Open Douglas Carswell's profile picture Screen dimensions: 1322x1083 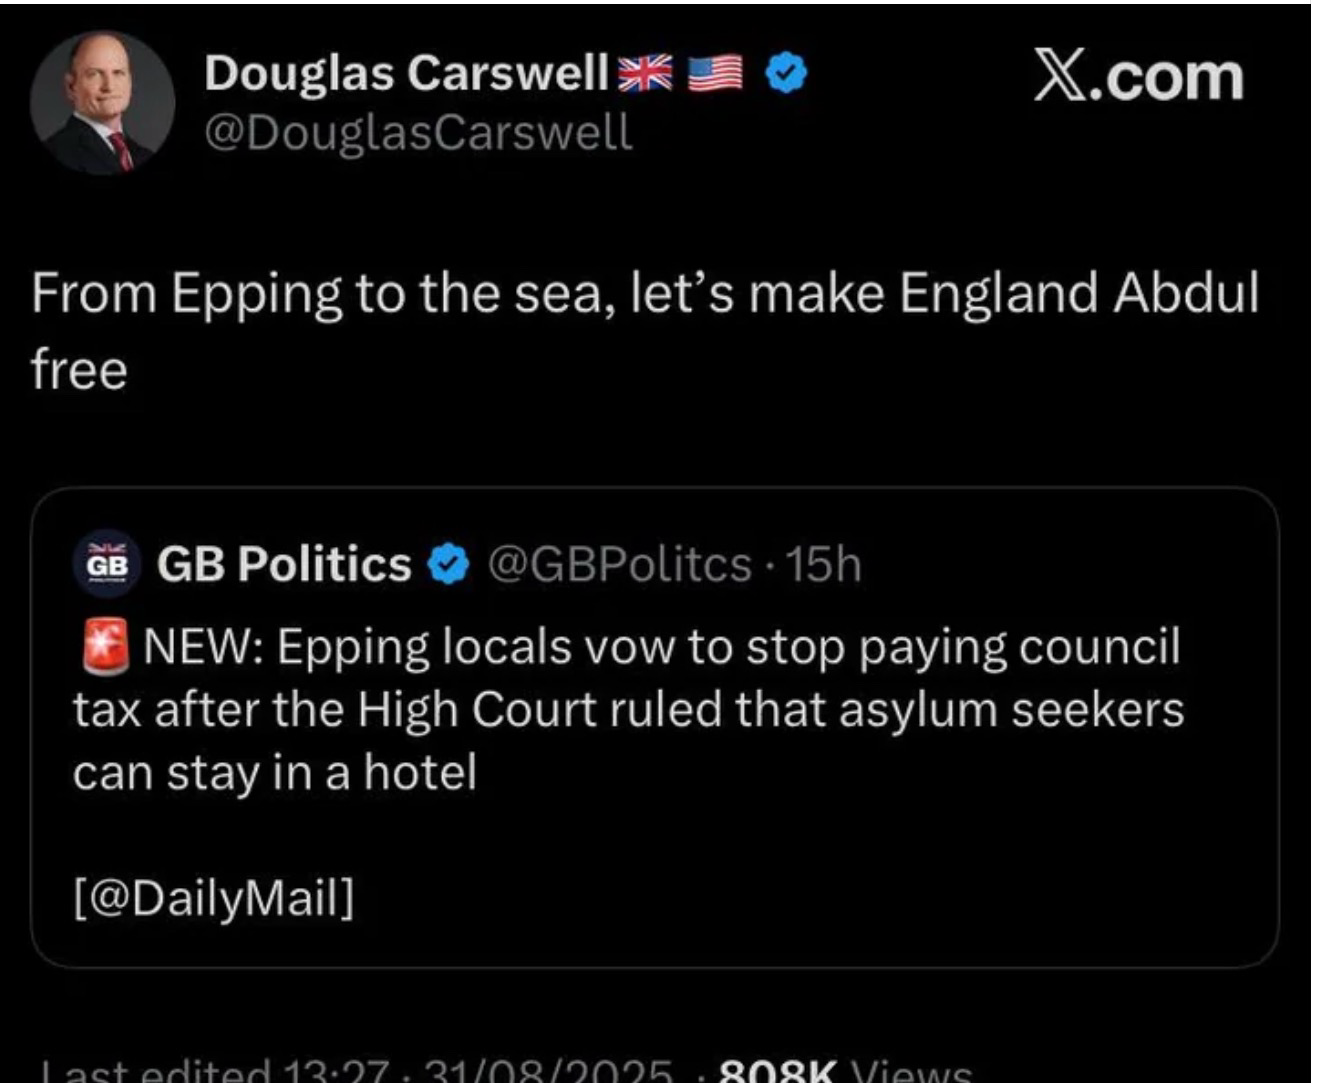102,104
